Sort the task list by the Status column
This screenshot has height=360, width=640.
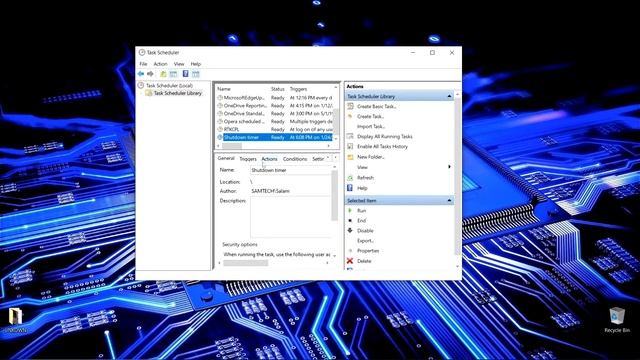pyautogui.click(x=278, y=89)
